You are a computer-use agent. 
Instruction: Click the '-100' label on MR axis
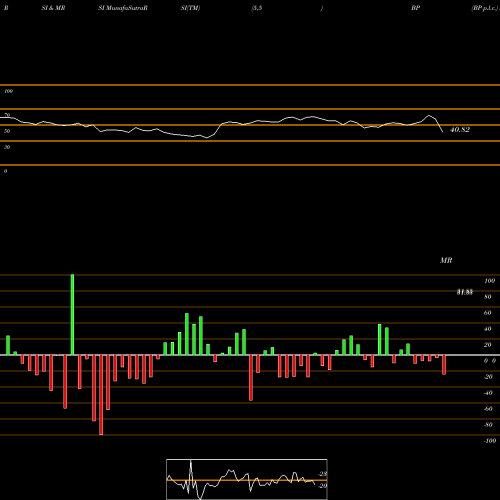tap(490, 440)
